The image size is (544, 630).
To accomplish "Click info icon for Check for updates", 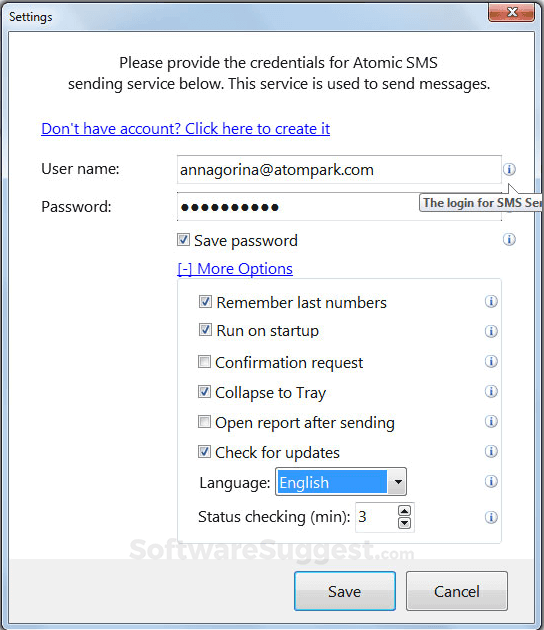I will tap(491, 451).
